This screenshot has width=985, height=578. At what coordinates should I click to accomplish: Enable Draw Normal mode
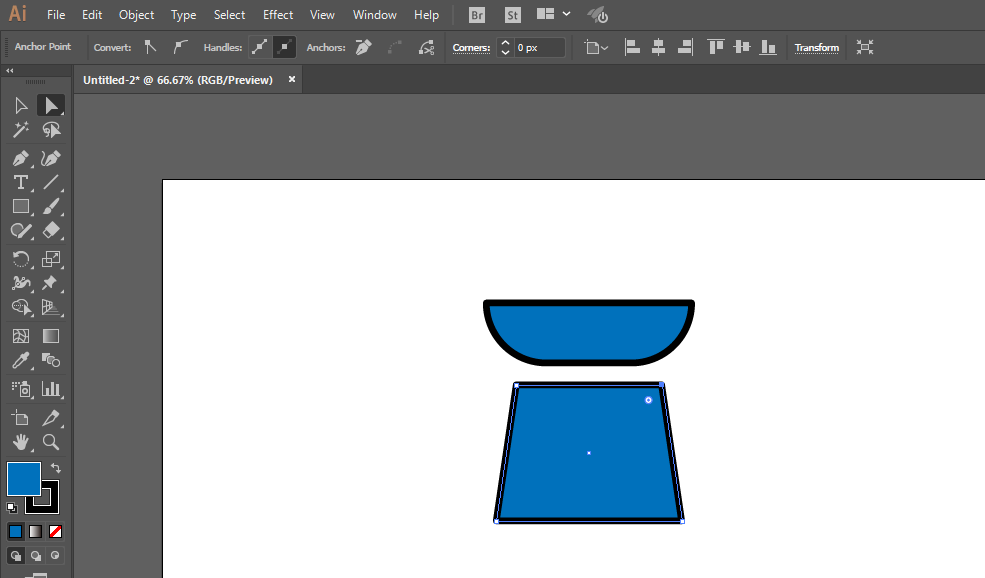(x=16, y=555)
